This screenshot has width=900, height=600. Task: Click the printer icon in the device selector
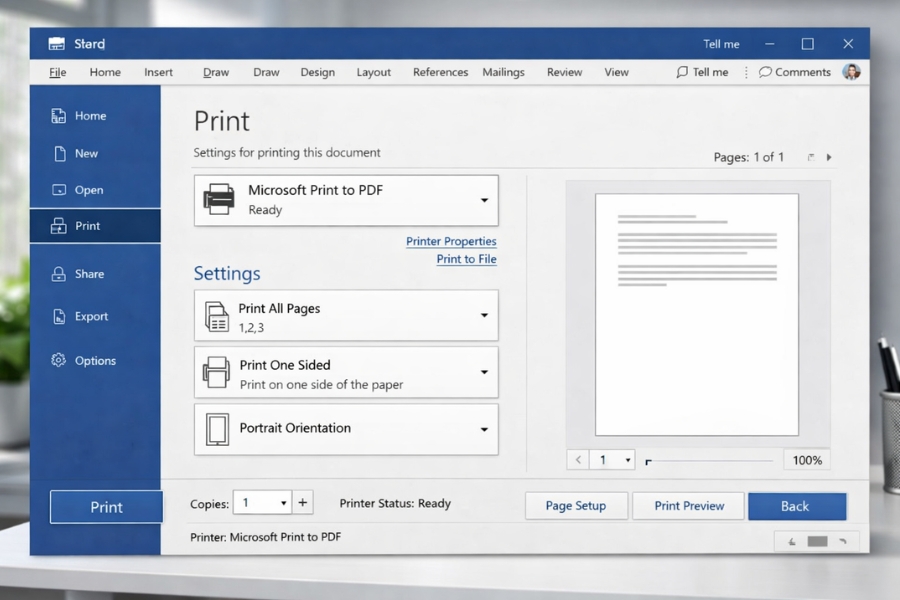[221, 200]
